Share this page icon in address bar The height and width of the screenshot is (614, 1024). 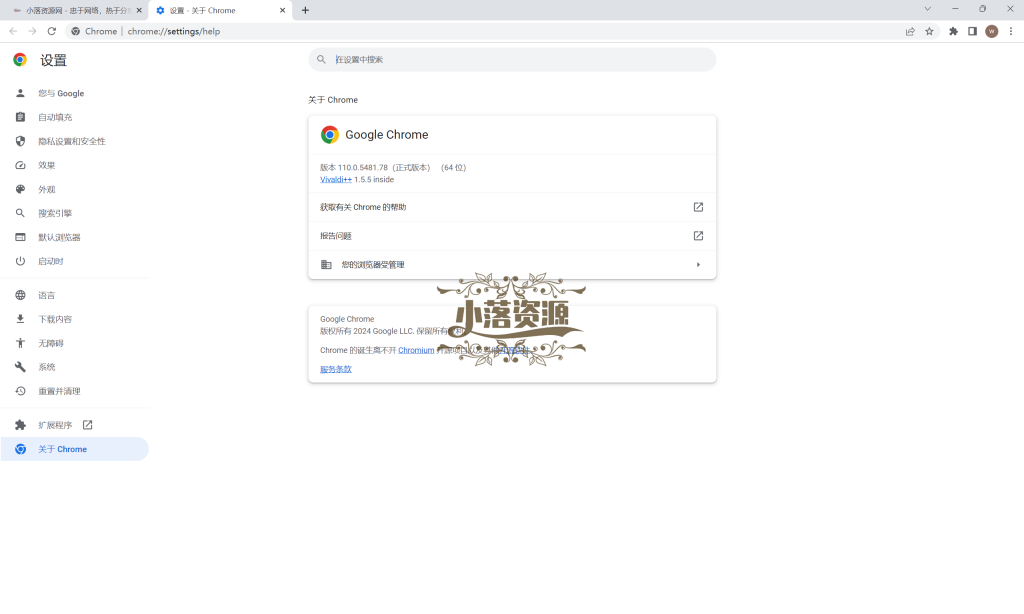point(910,31)
